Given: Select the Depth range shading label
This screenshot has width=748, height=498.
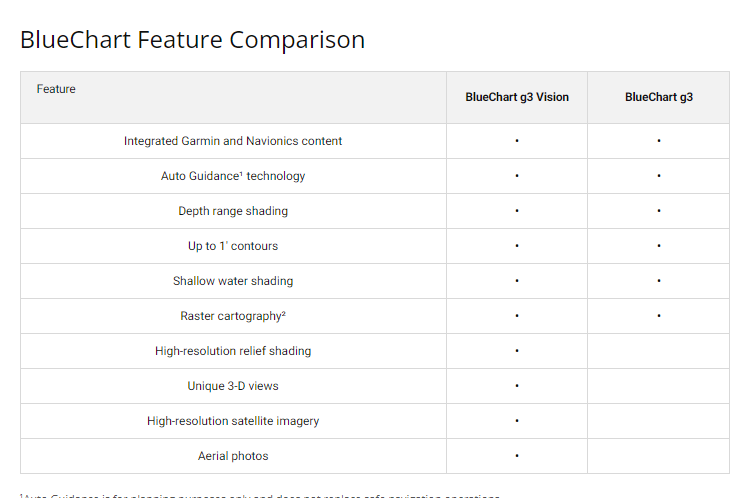Looking at the screenshot, I should pos(233,211).
